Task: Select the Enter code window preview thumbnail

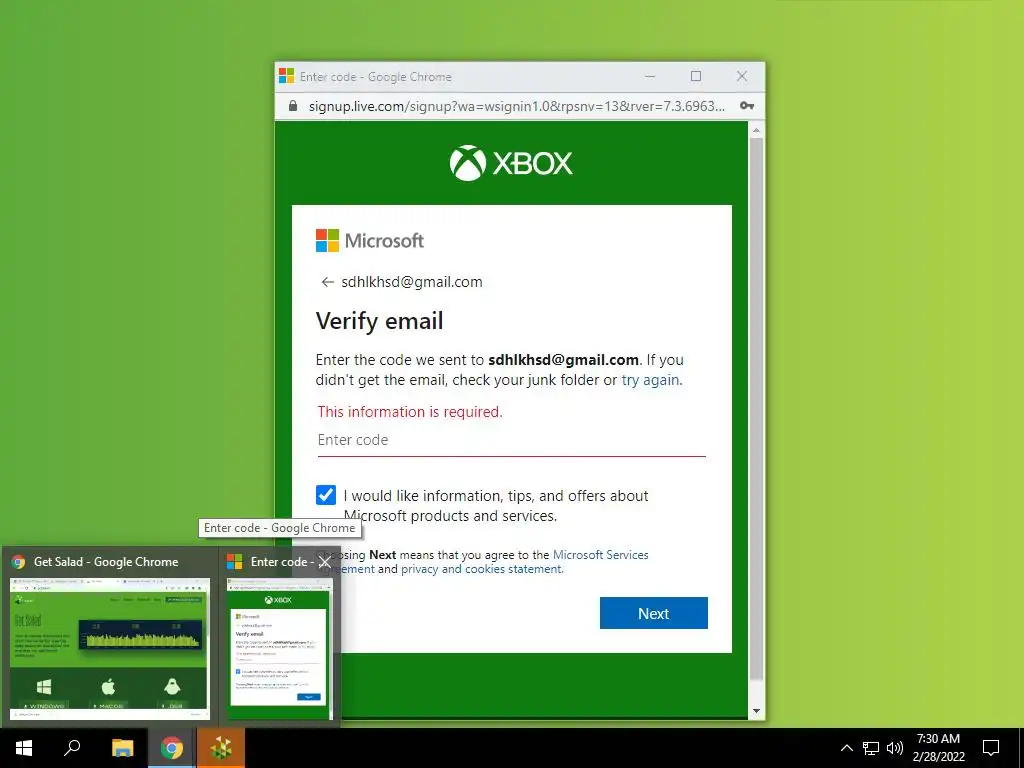Action: pyautogui.click(x=279, y=648)
